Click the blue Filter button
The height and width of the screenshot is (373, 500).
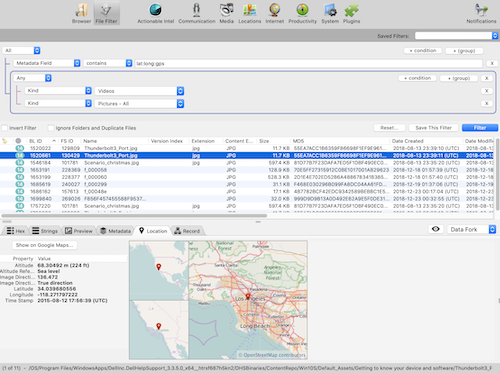click(480, 128)
